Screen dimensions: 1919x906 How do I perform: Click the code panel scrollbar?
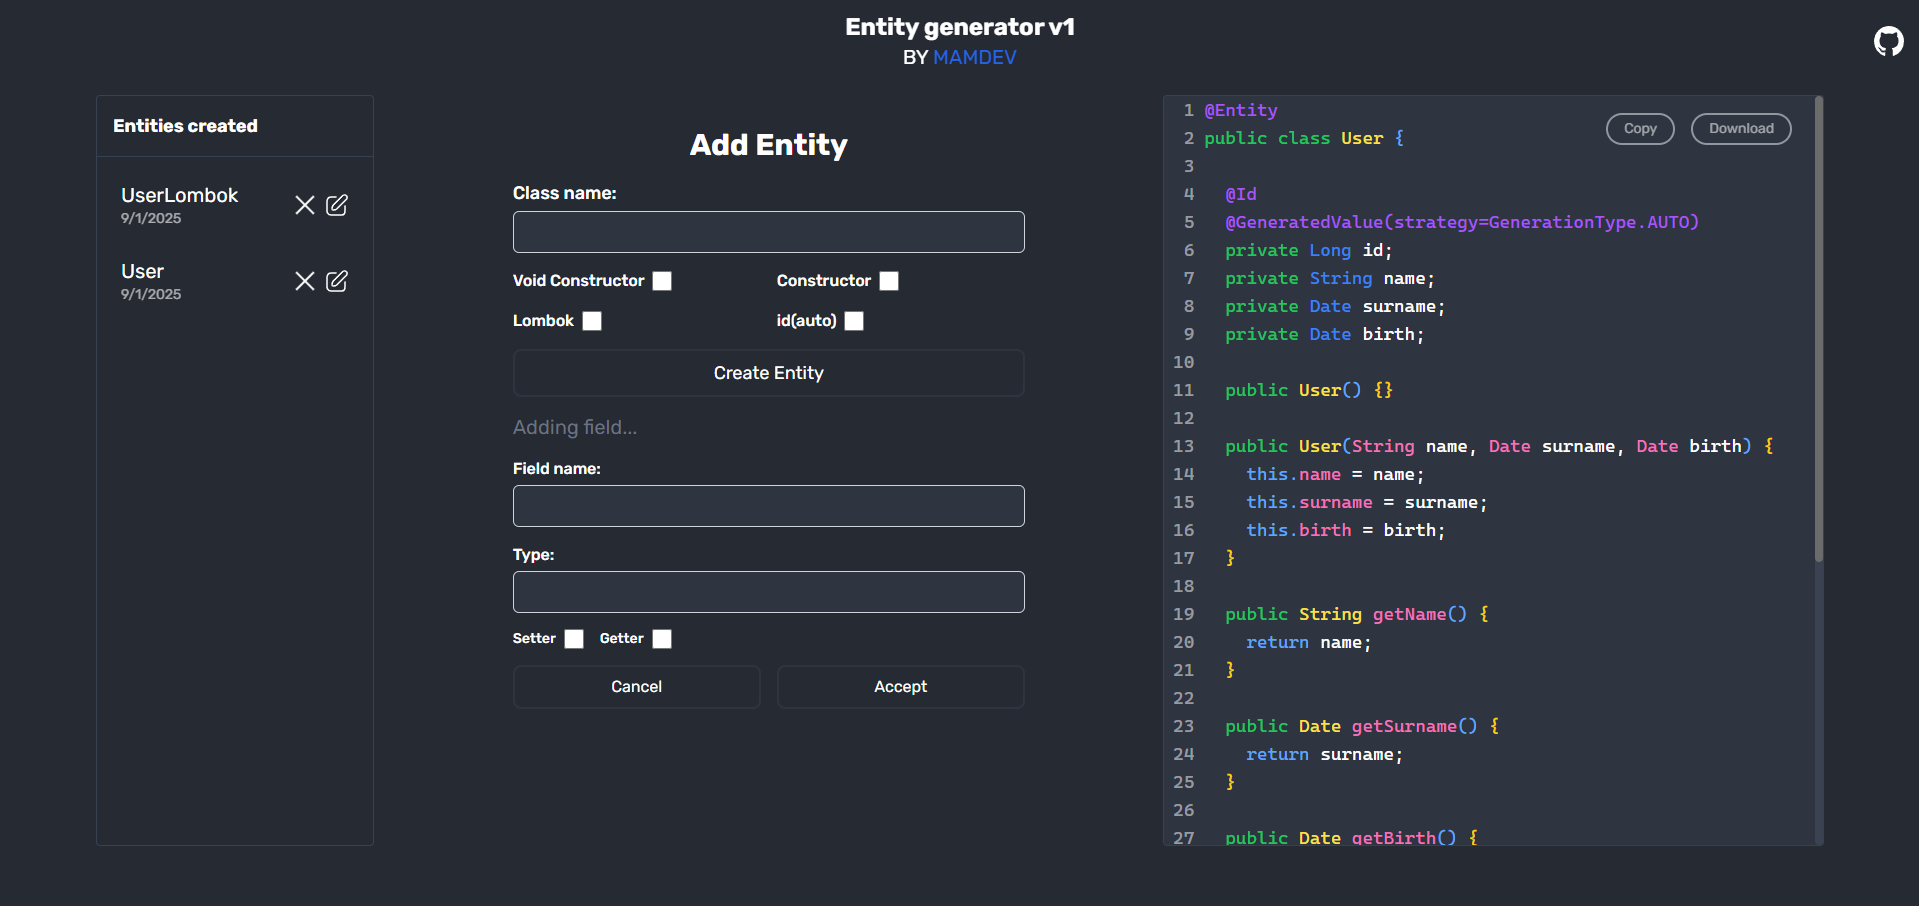[x=1819, y=328]
